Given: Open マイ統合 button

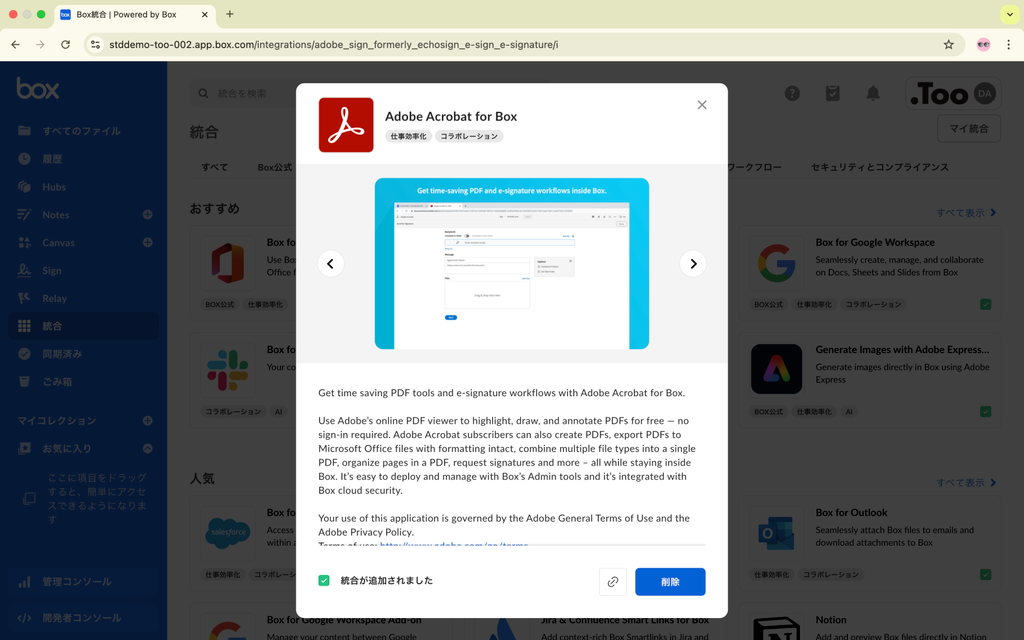Looking at the screenshot, I should [968, 128].
